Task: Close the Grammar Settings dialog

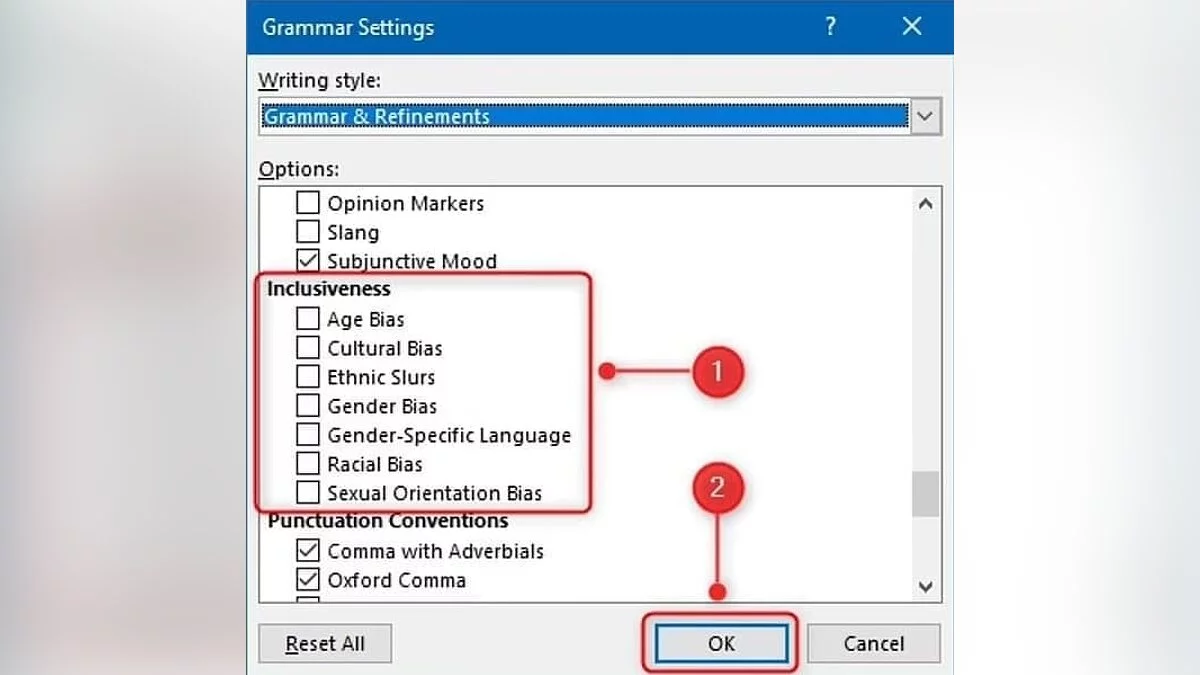Action: 912,27
